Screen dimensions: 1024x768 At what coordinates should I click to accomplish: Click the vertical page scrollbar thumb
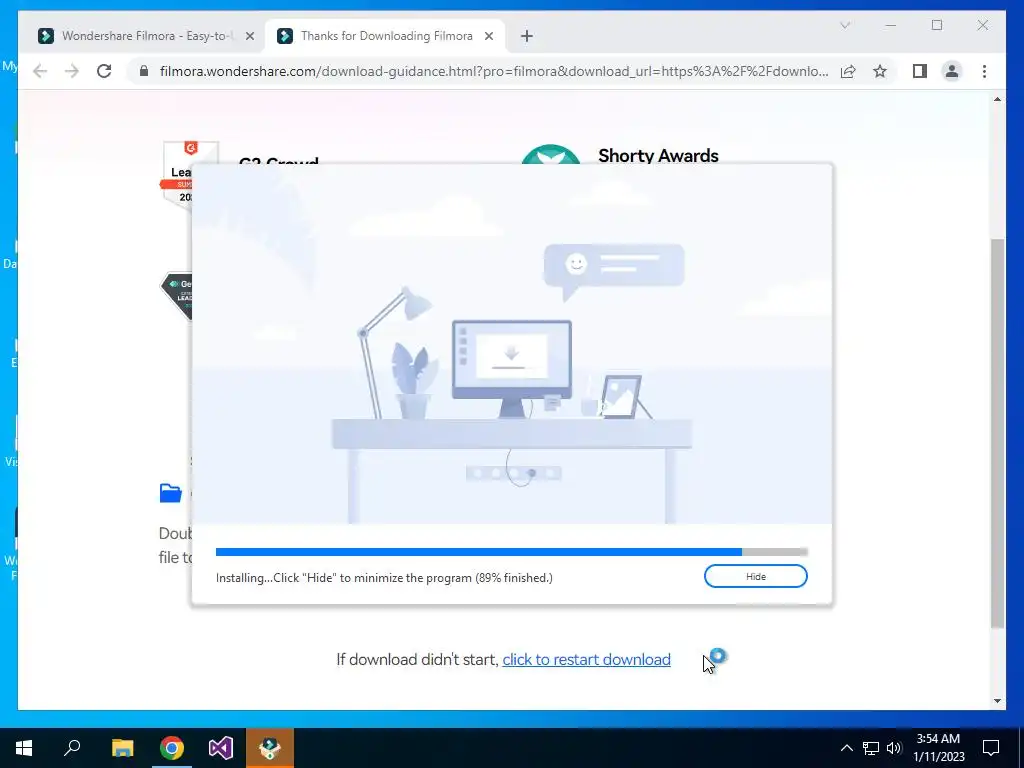point(997,432)
